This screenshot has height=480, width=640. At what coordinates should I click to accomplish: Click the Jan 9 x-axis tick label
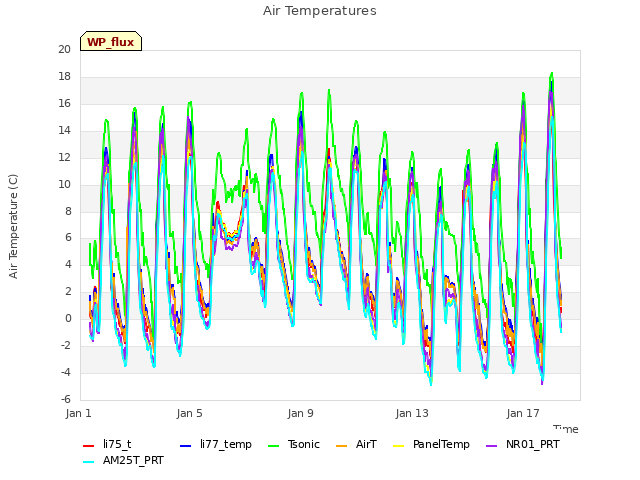point(300,413)
